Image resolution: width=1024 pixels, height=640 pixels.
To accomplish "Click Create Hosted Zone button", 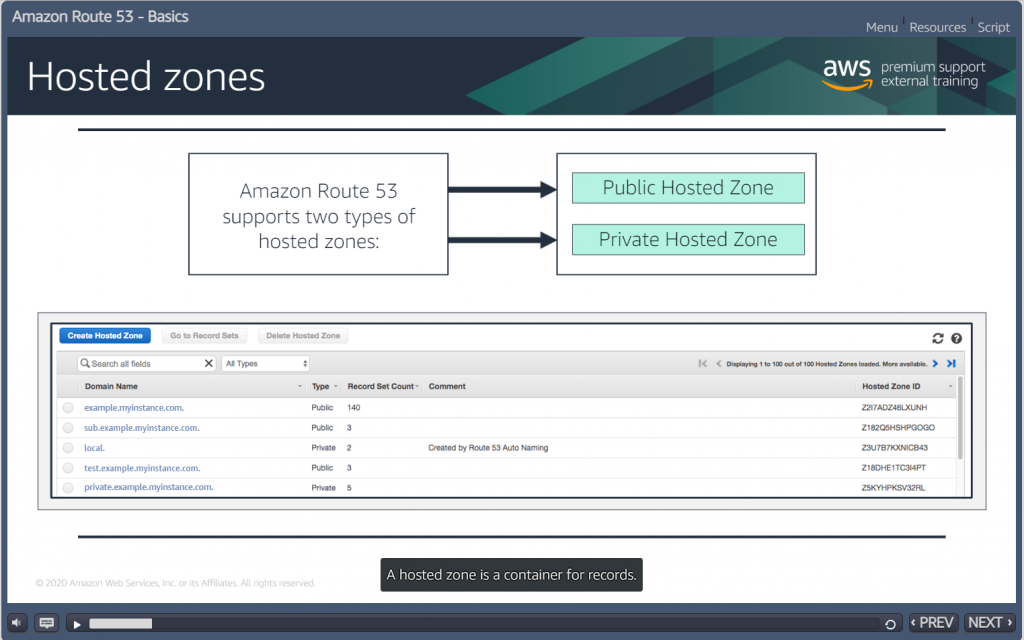I will pyautogui.click(x=105, y=336).
